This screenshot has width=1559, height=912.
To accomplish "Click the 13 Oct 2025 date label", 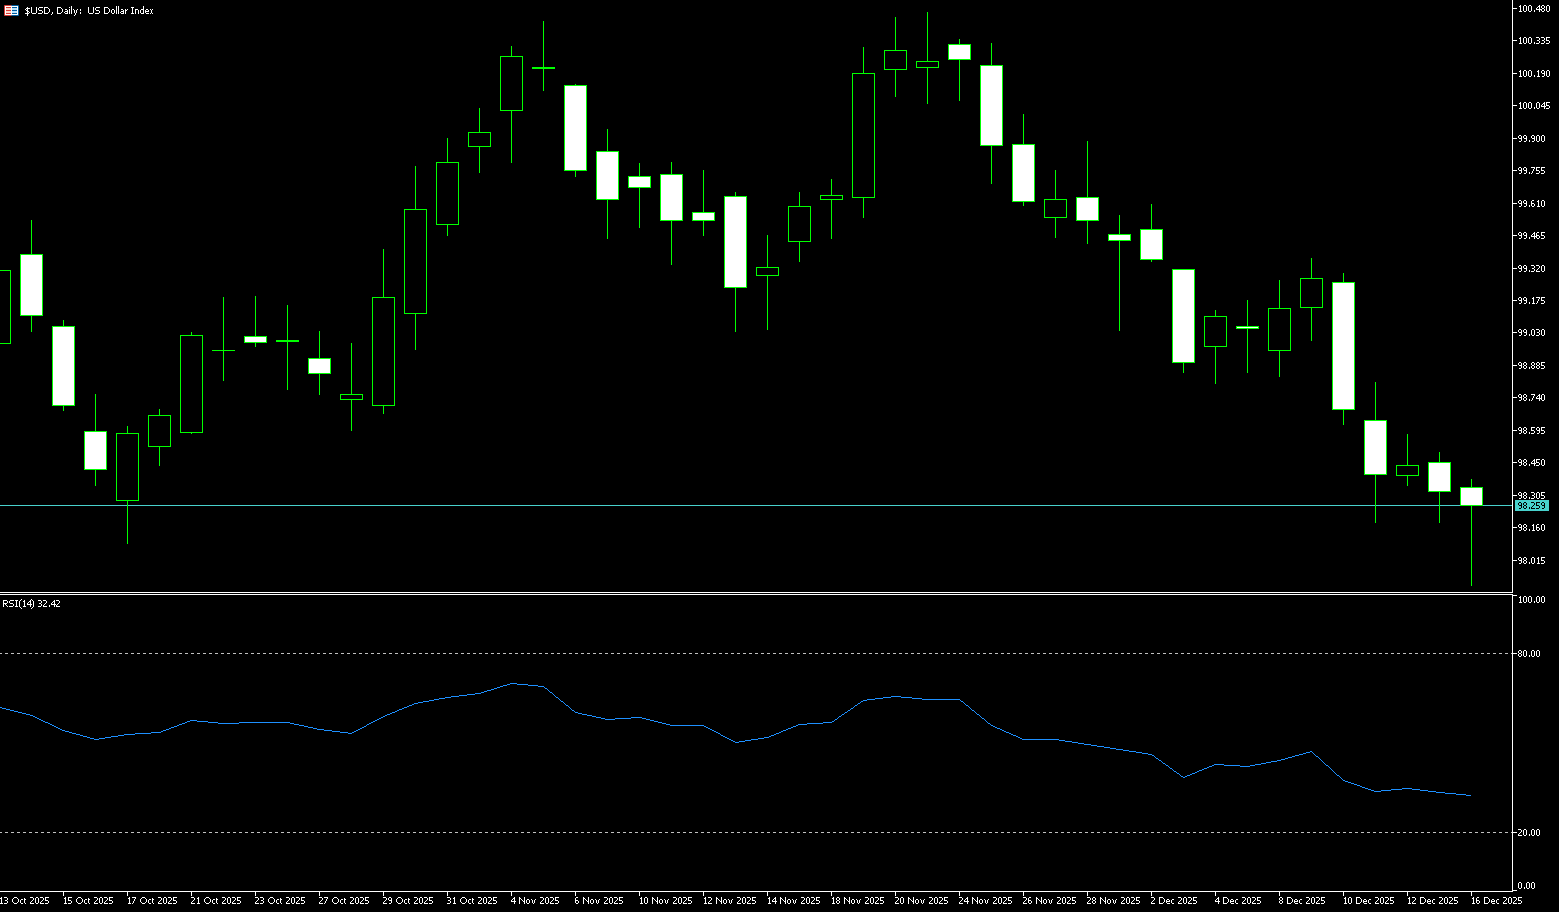I will point(25,901).
